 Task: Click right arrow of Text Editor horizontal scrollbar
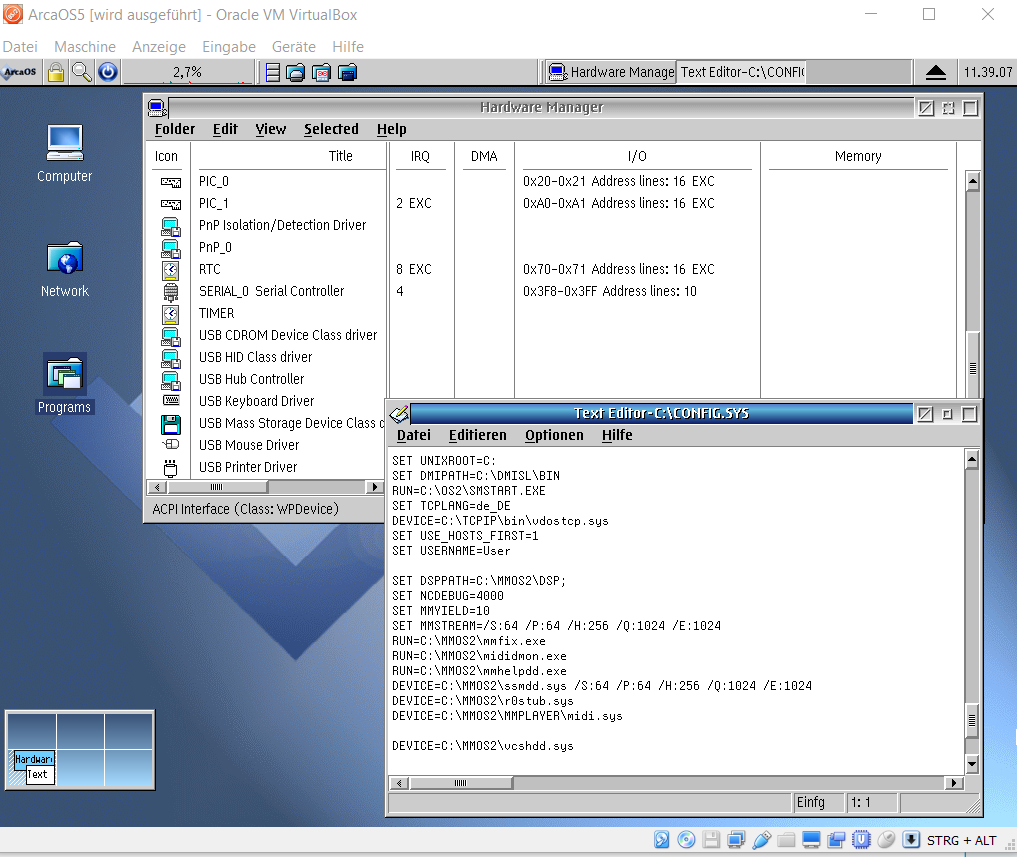tap(953, 783)
